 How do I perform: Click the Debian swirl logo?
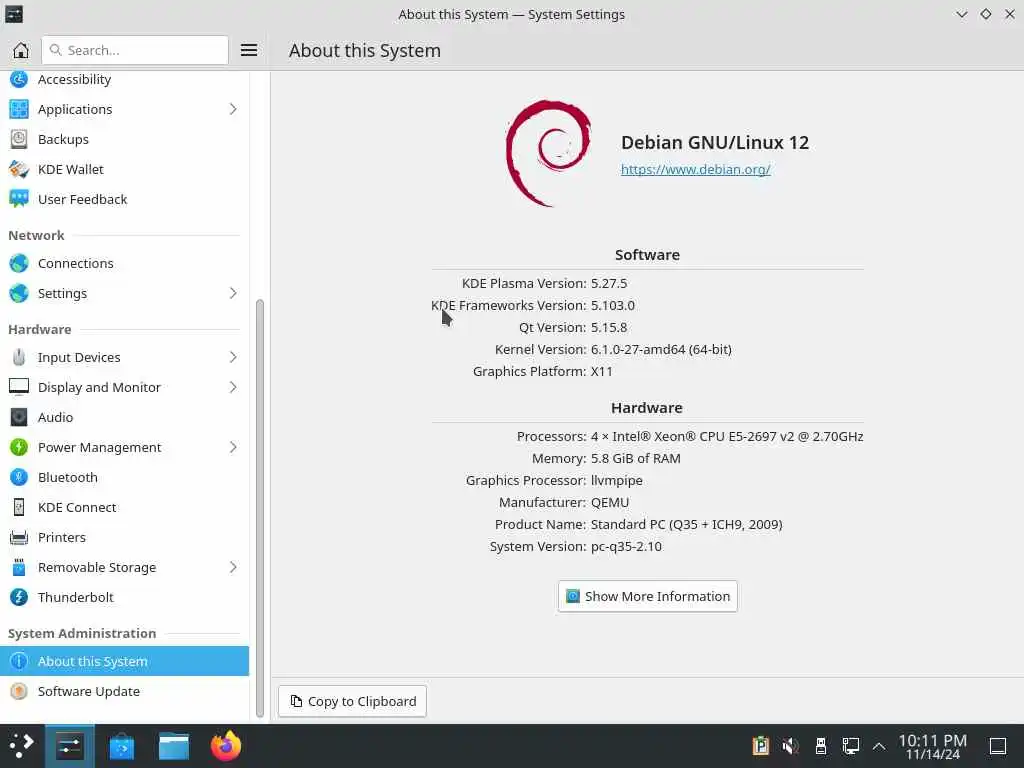pyautogui.click(x=549, y=153)
